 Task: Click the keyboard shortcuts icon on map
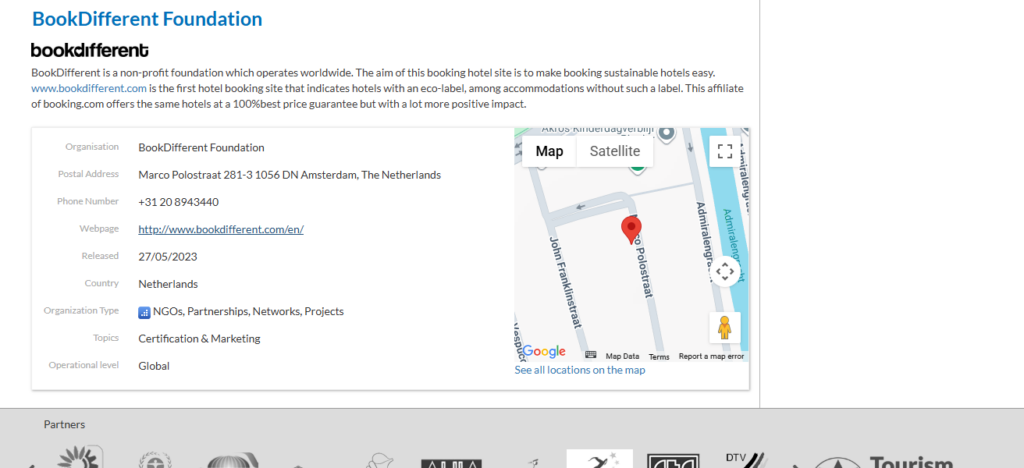[x=591, y=356]
